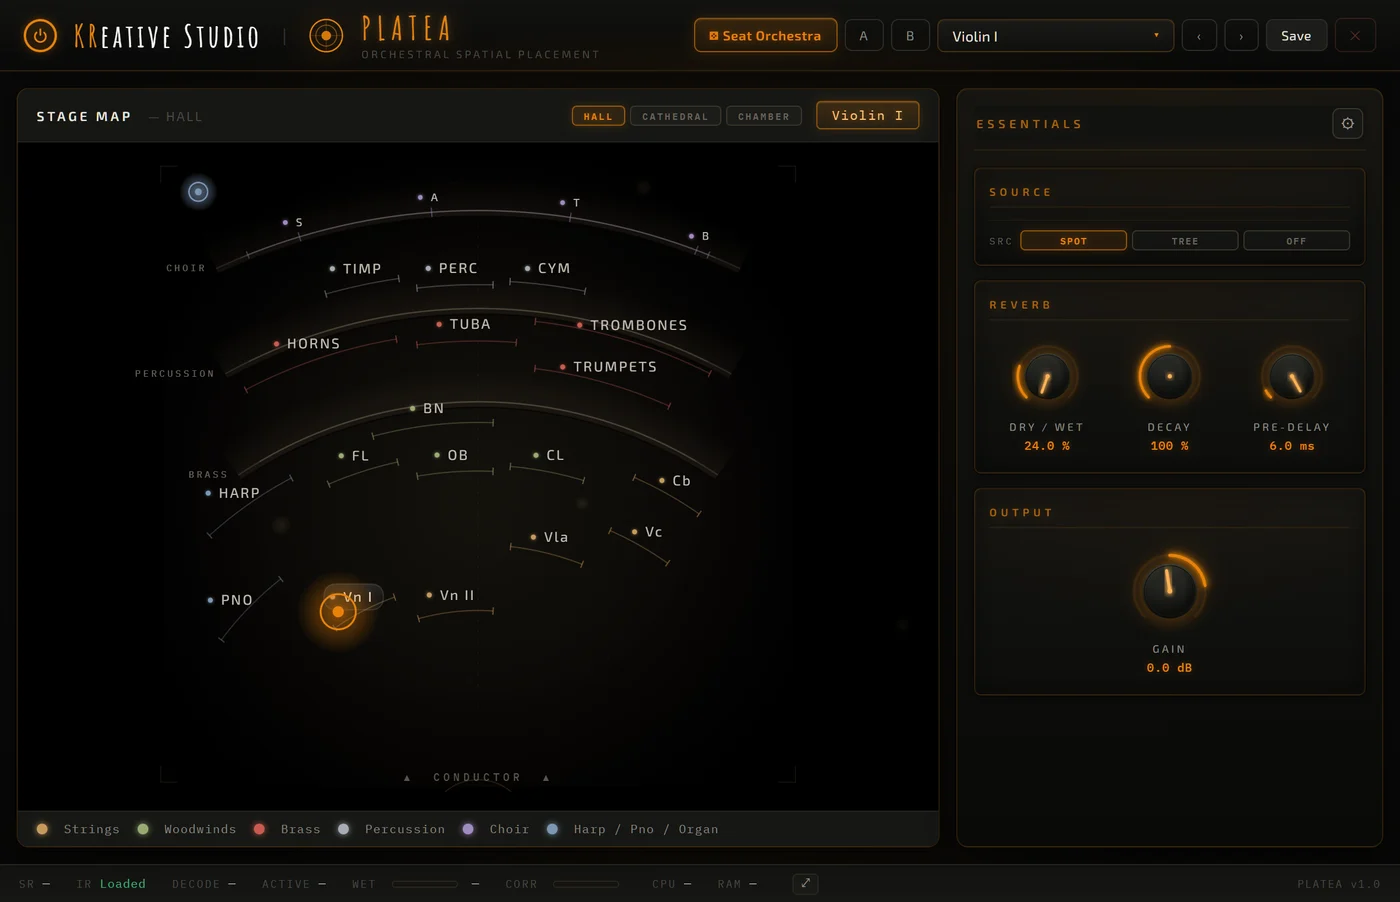Image resolution: width=1400 pixels, height=902 pixels.
Task: Select the OB seat marker
Action: click(437, 455)
